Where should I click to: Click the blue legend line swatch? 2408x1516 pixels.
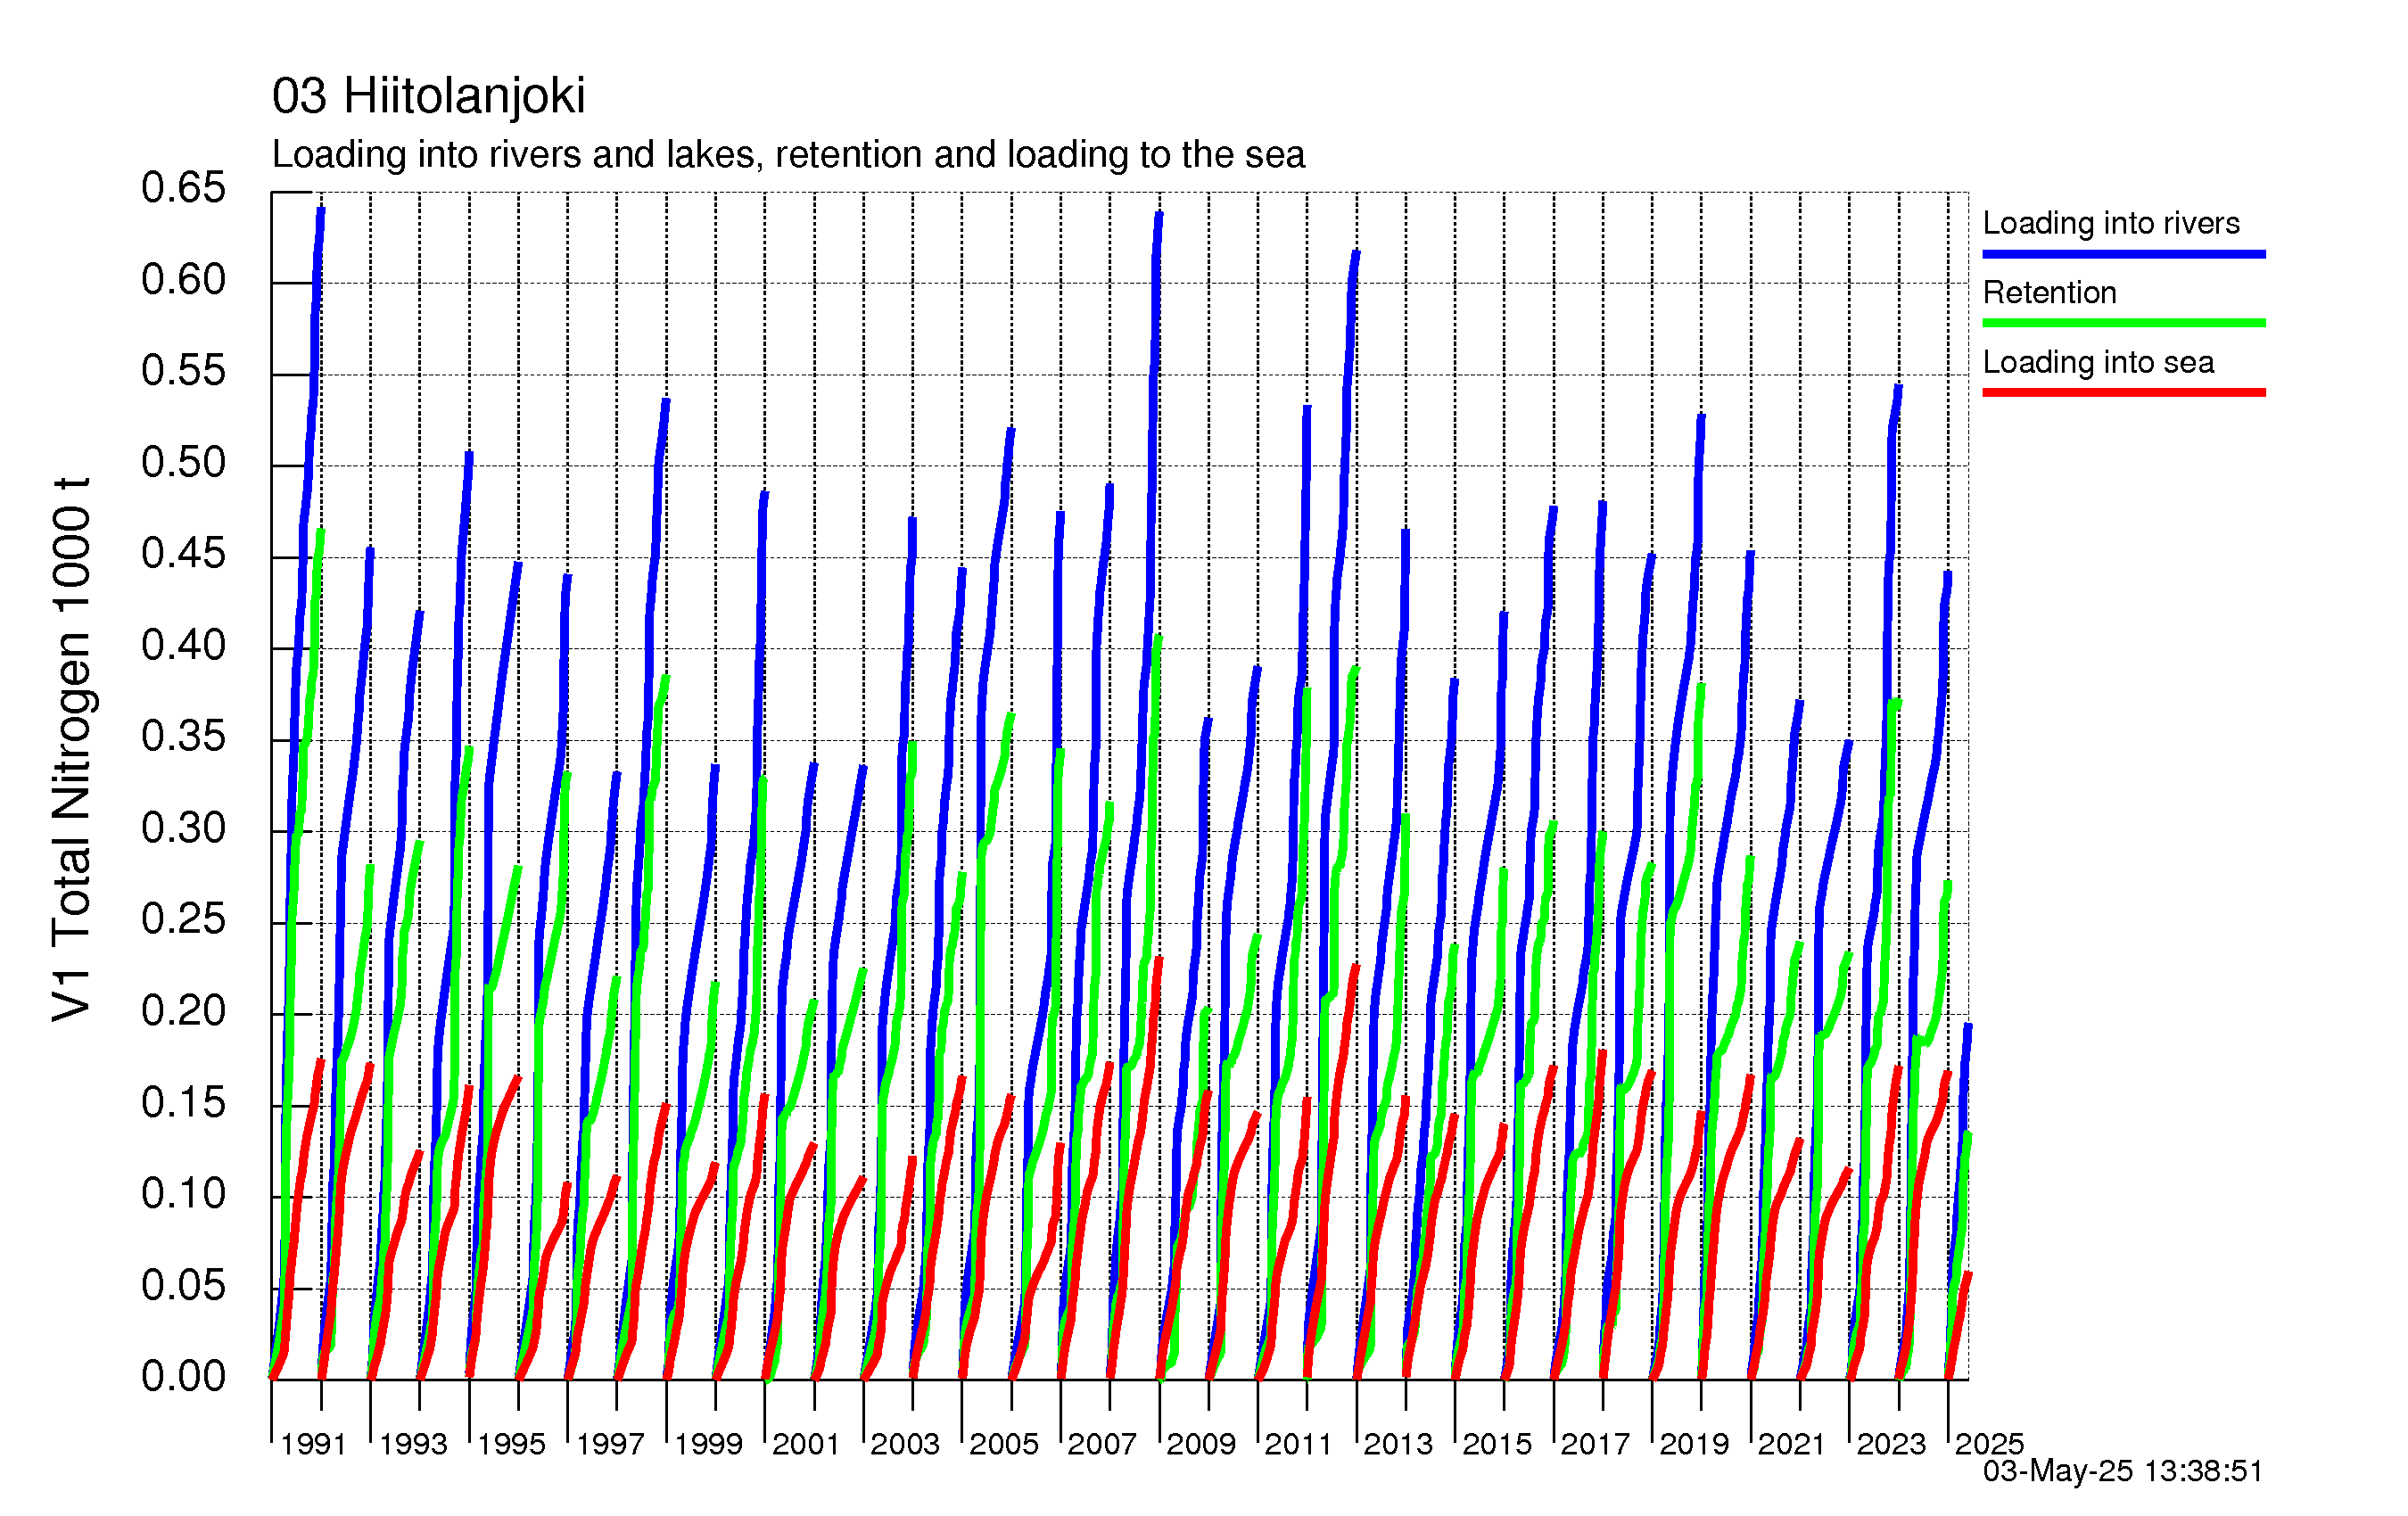(2124, 254)
